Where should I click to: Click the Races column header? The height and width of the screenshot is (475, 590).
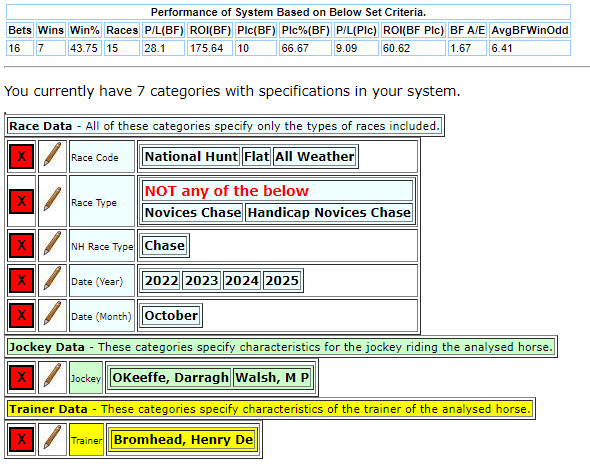(x=122, y=30)
